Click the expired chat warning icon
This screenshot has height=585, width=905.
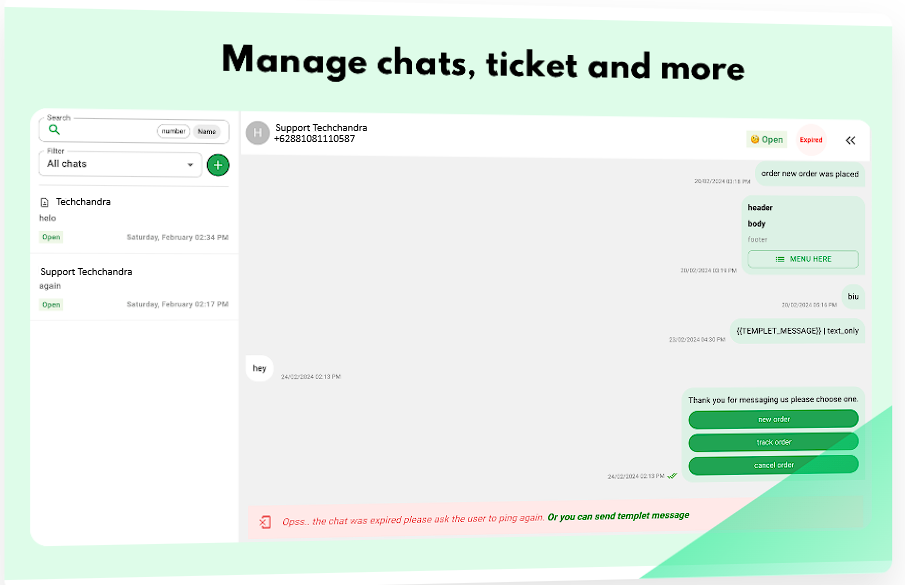coord(265,522)
